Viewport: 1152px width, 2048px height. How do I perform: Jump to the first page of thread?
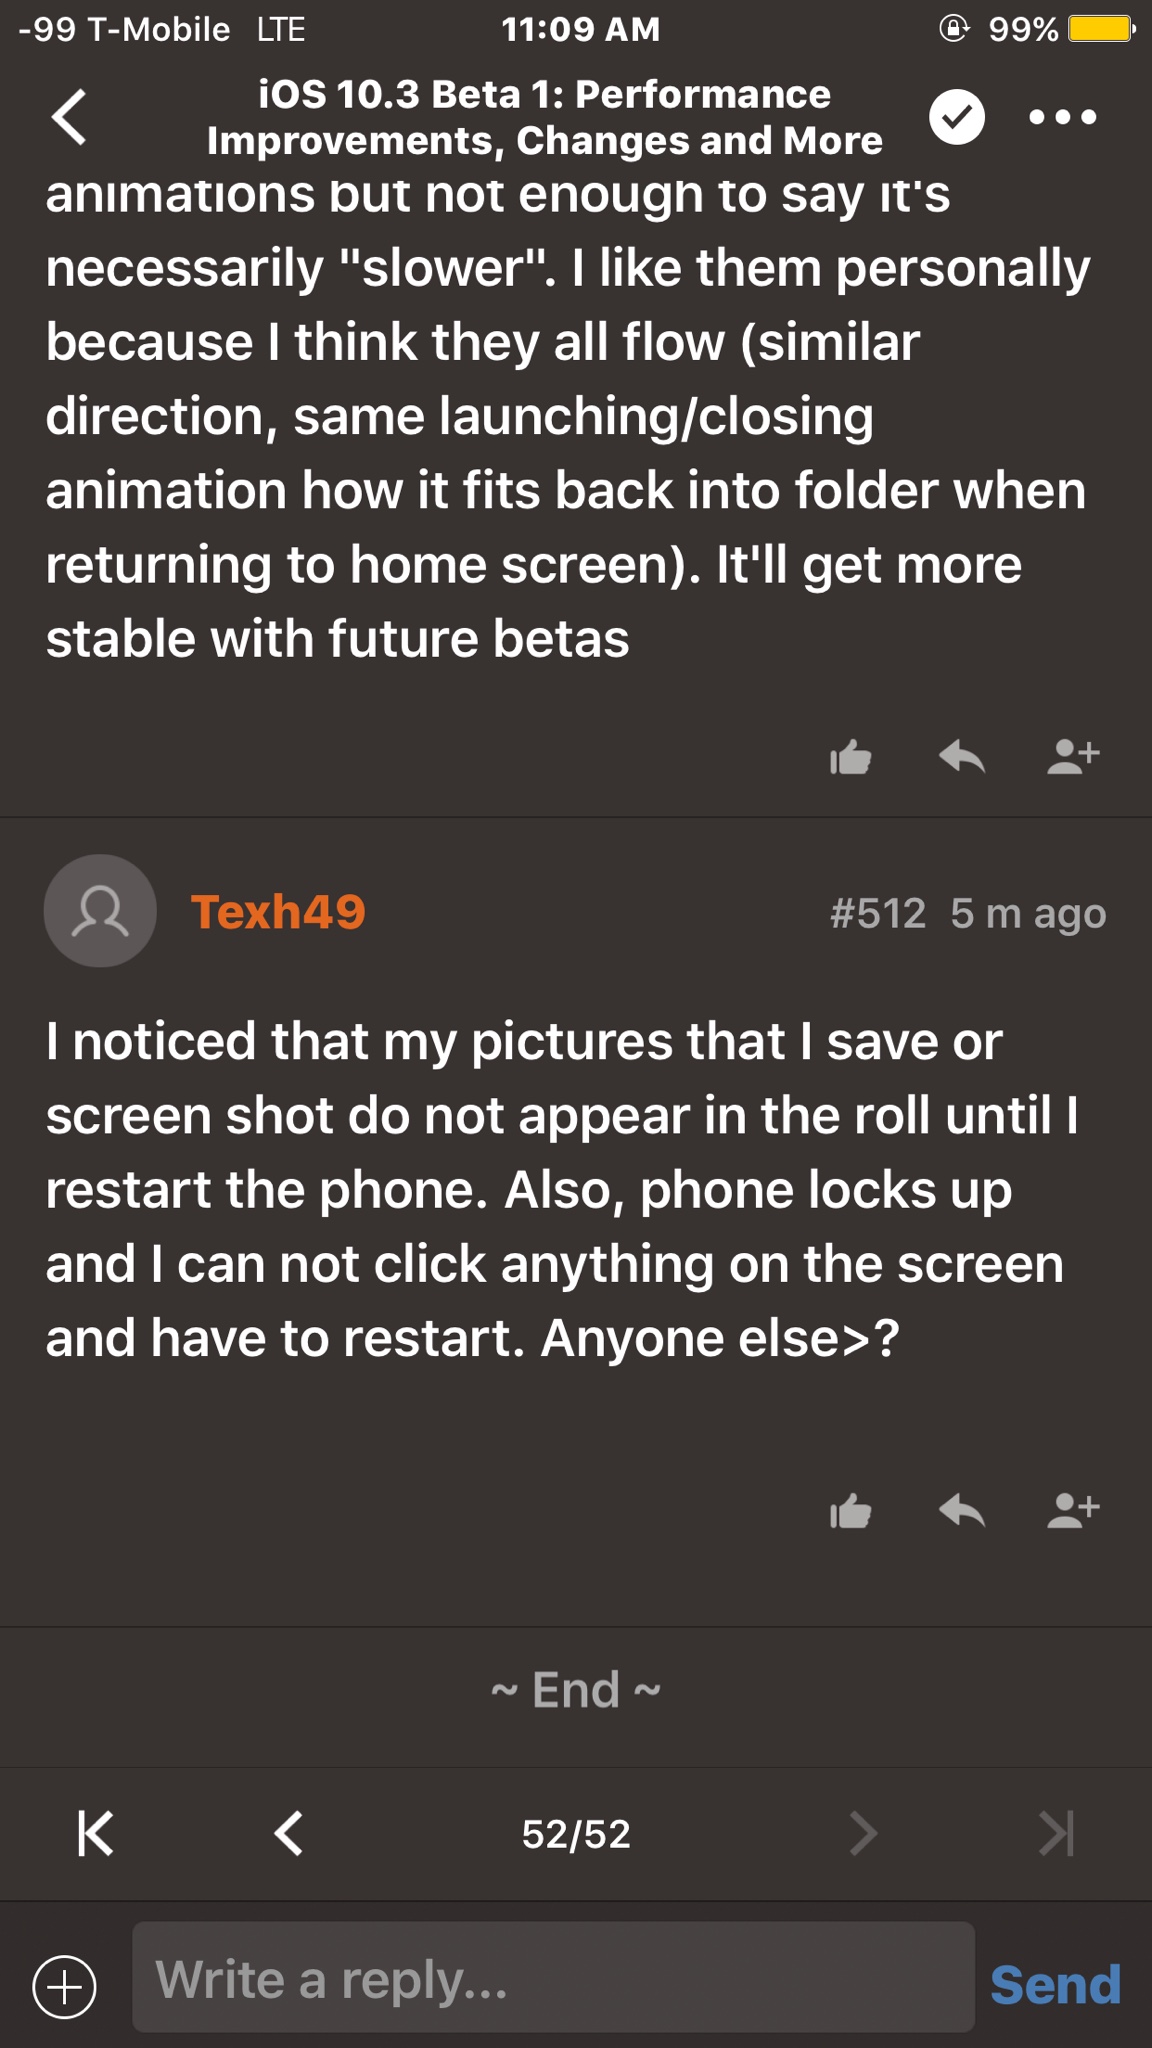[x=95, y=1834]
